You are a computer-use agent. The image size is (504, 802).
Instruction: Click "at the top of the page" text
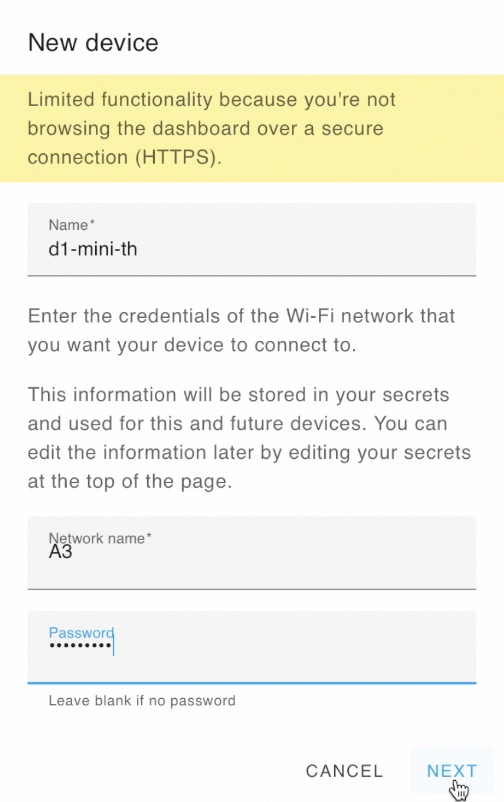(130, 481)
